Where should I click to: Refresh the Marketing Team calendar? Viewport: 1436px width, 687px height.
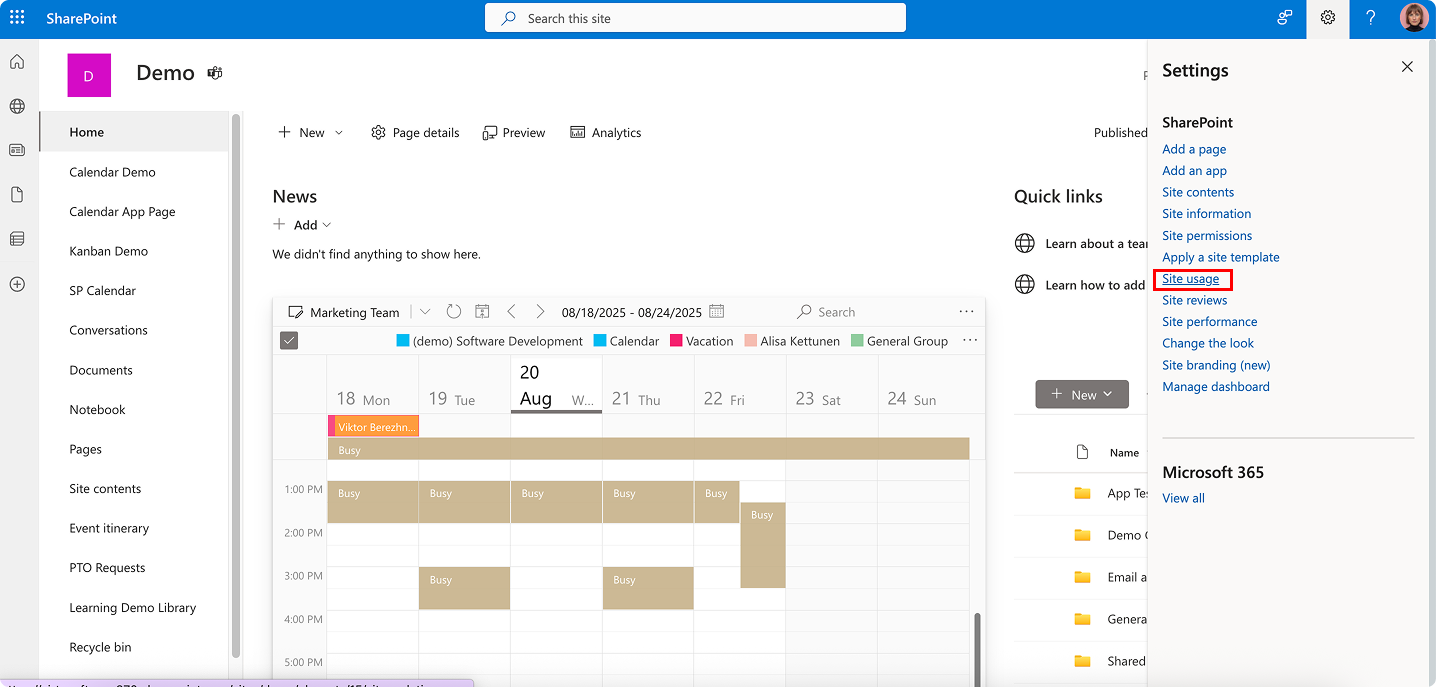click(x=453, y=311)
